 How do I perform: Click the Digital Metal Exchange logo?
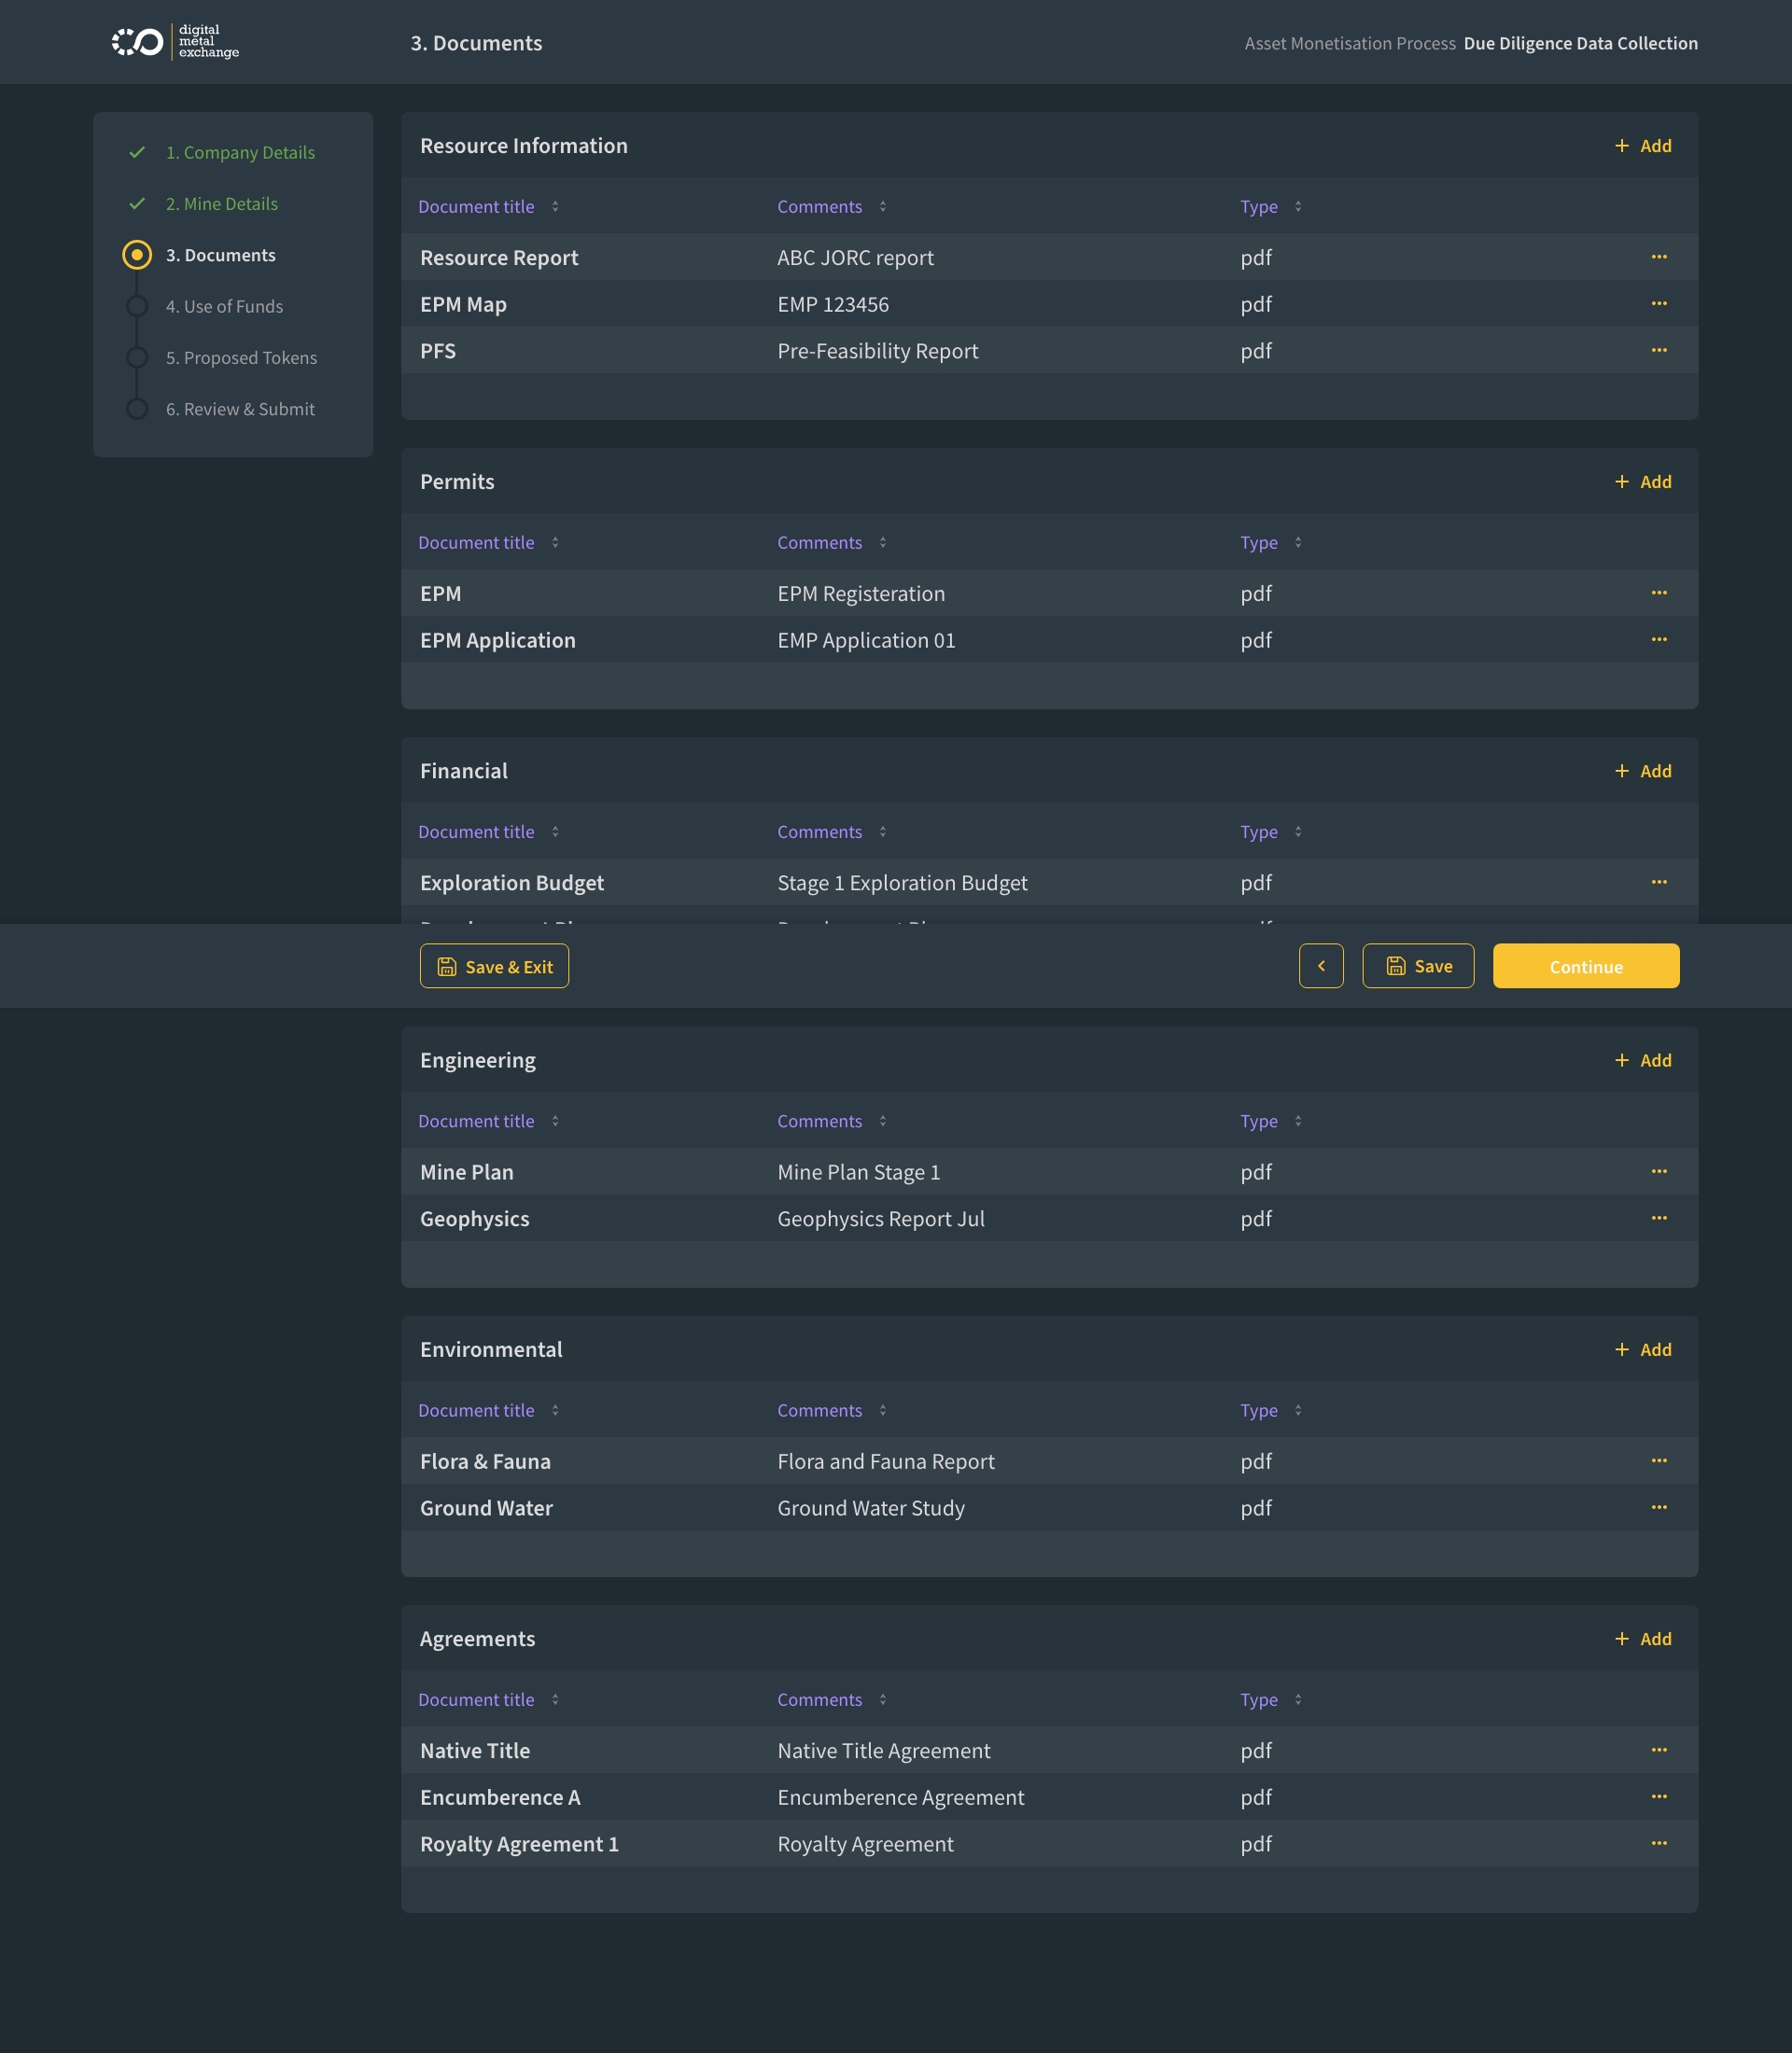175,42
